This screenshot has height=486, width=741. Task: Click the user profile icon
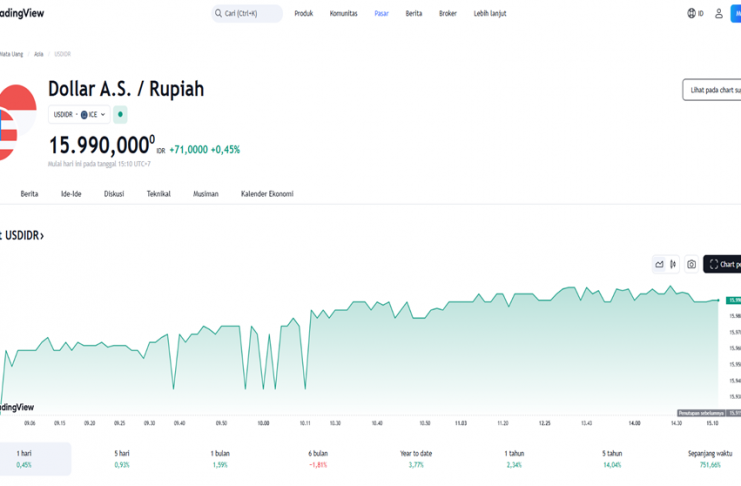(x=718, y=14)
